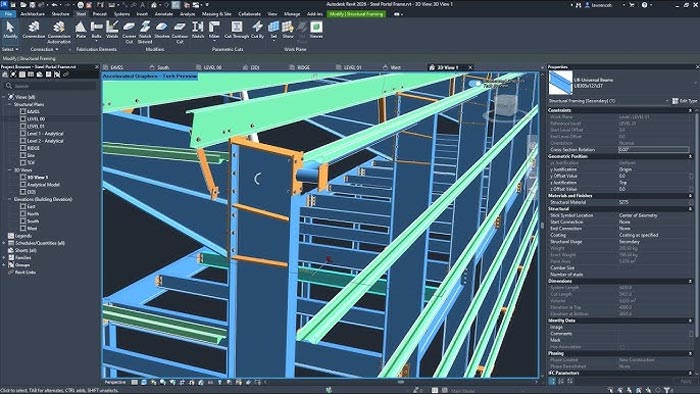Open the Architecture ribbon tab
Screen dimensions: 700x394
click(33, 14)
